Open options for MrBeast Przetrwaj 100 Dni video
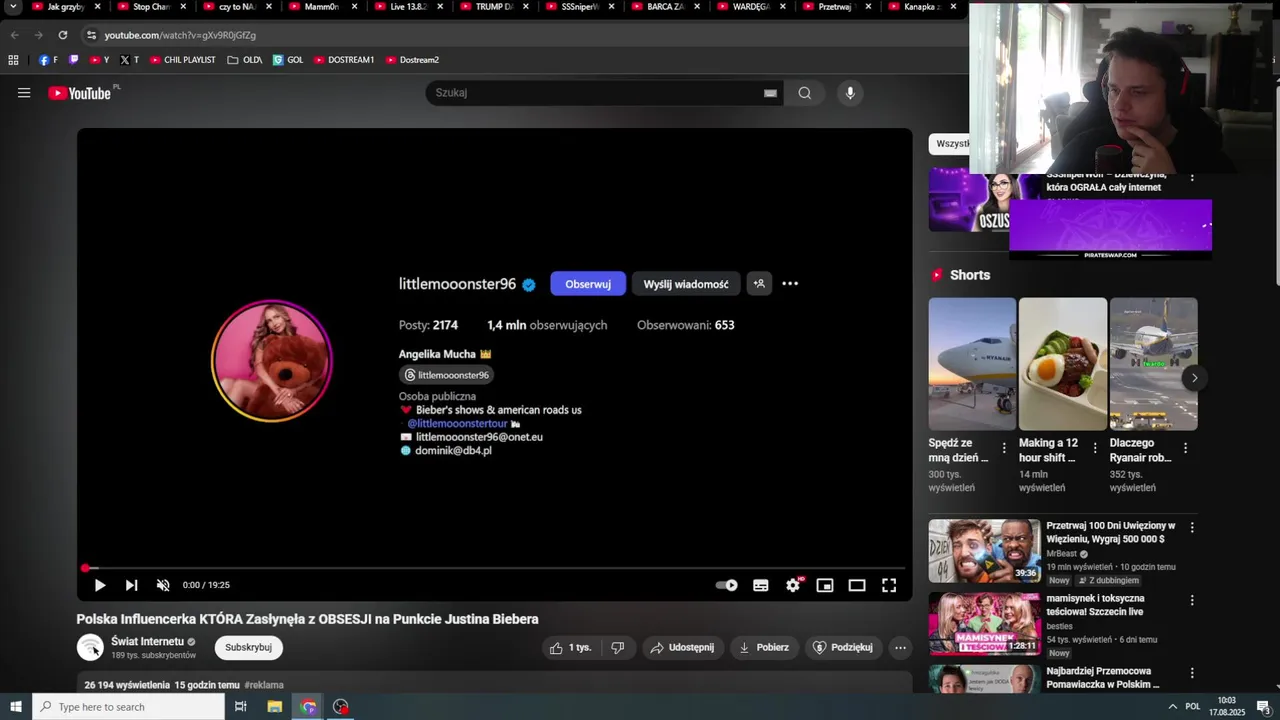The height and width of the screenshot is (720, 1280). (x=1192, y=527)
